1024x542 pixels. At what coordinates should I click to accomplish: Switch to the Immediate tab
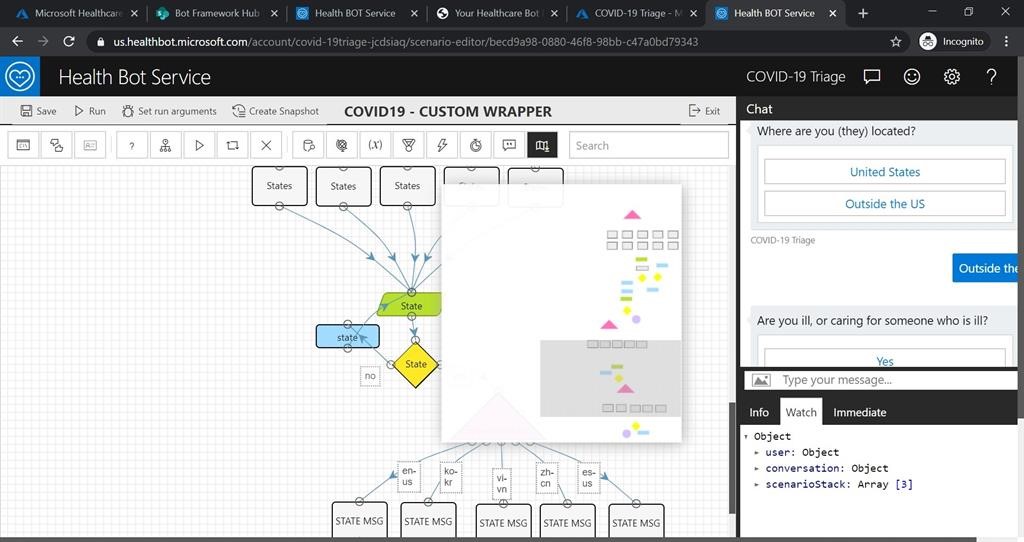tap(859, 412)
